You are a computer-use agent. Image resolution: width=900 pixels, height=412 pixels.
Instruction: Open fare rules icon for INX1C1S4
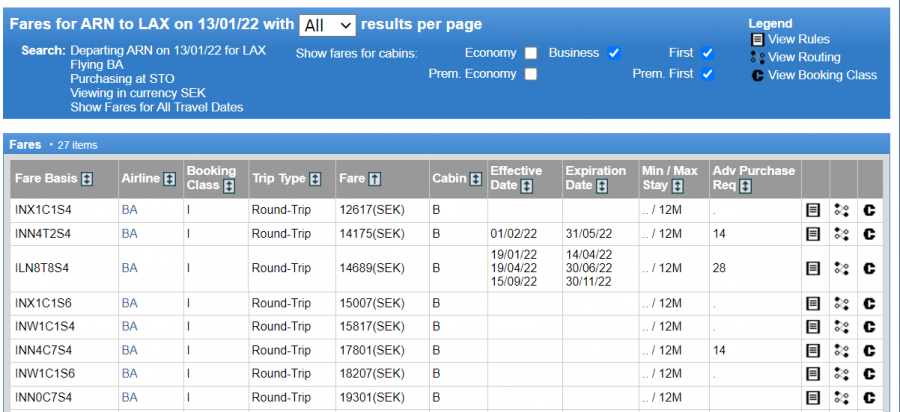(x=813, y=211)
